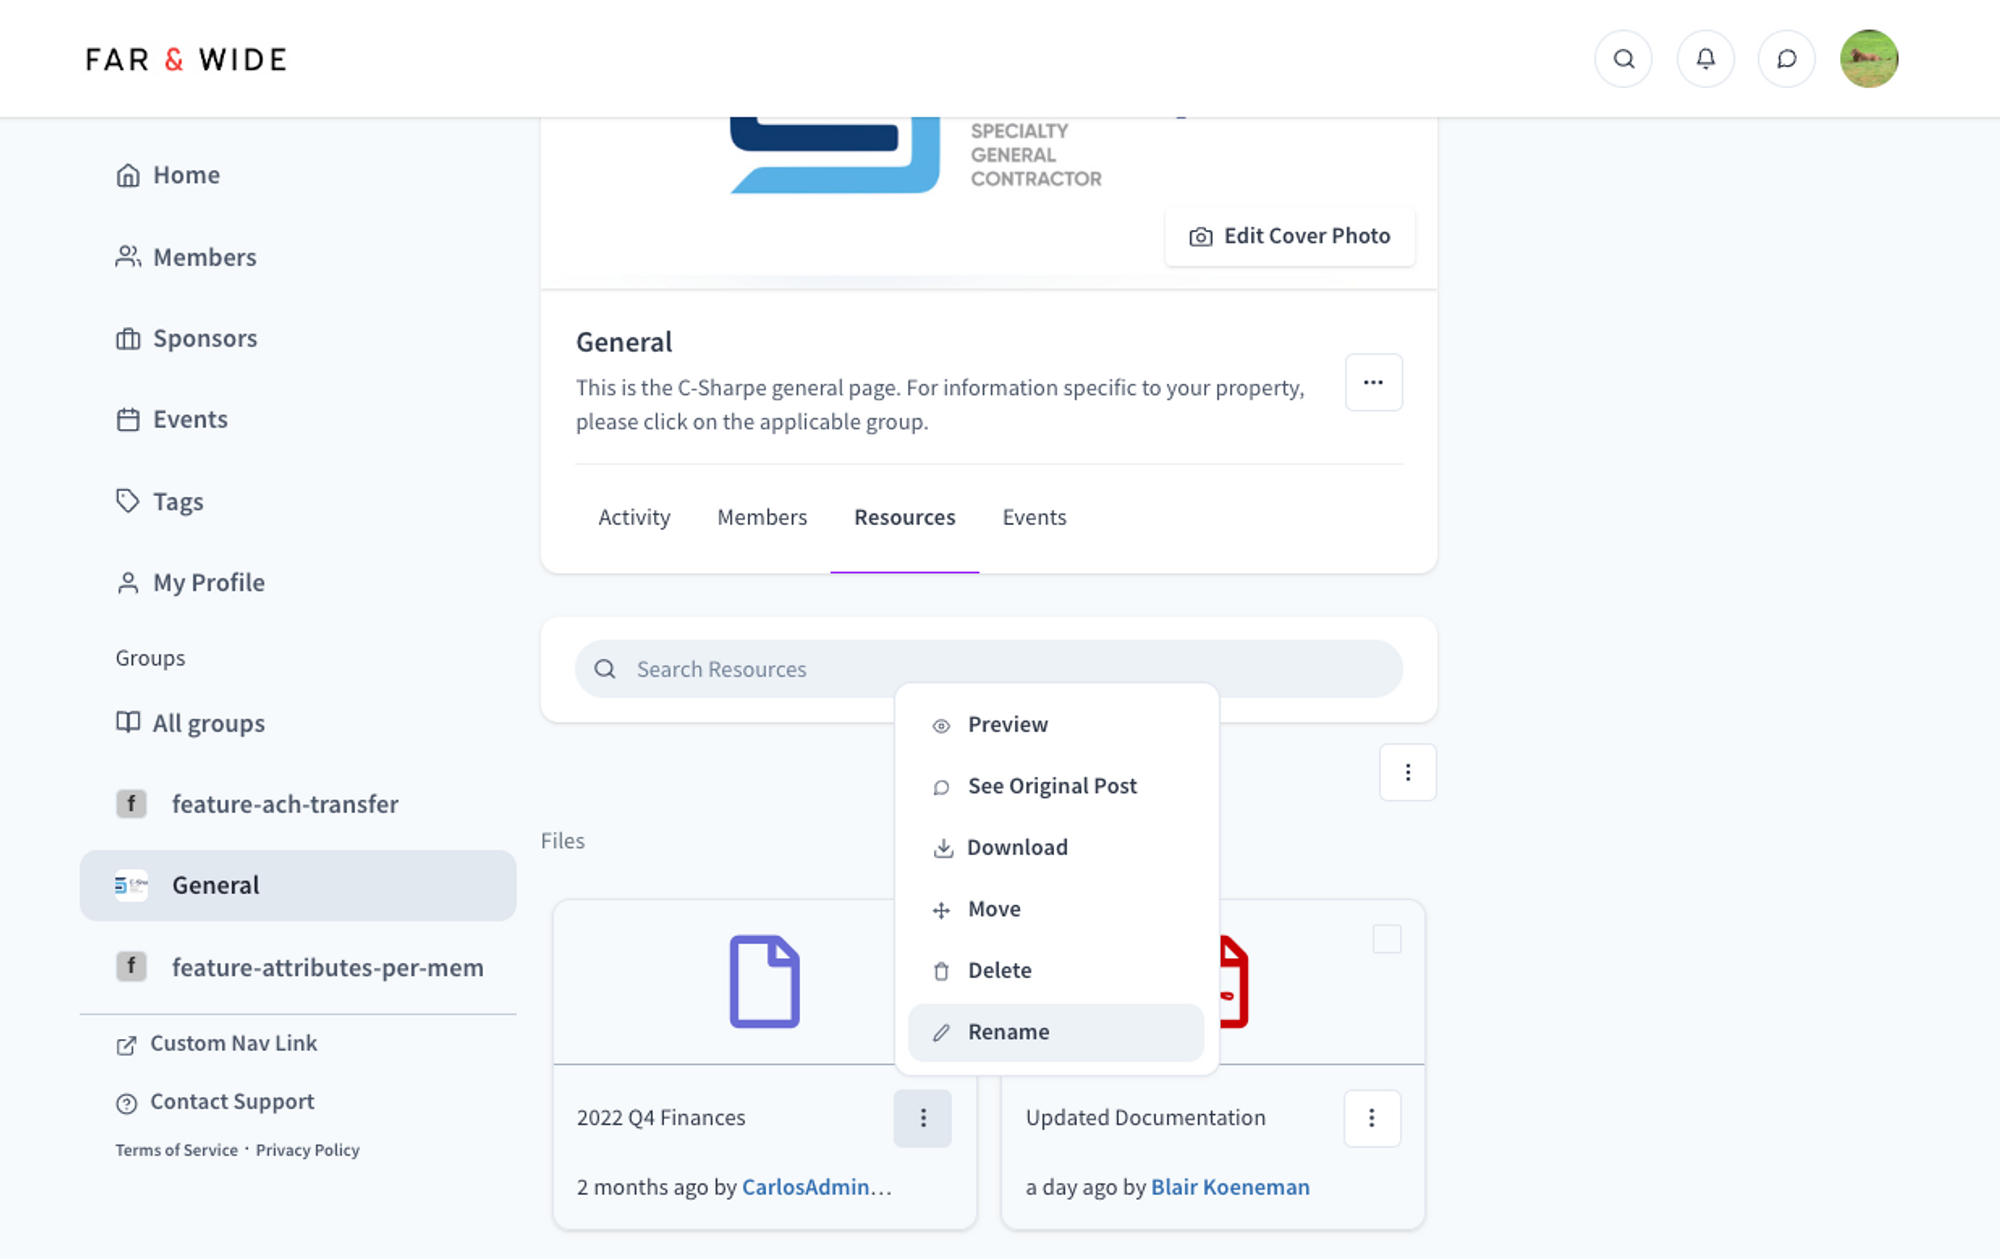Click the FAR & WIDE logo
This screenshot has width=2000, height=1259.
click(x=186, y=60)
